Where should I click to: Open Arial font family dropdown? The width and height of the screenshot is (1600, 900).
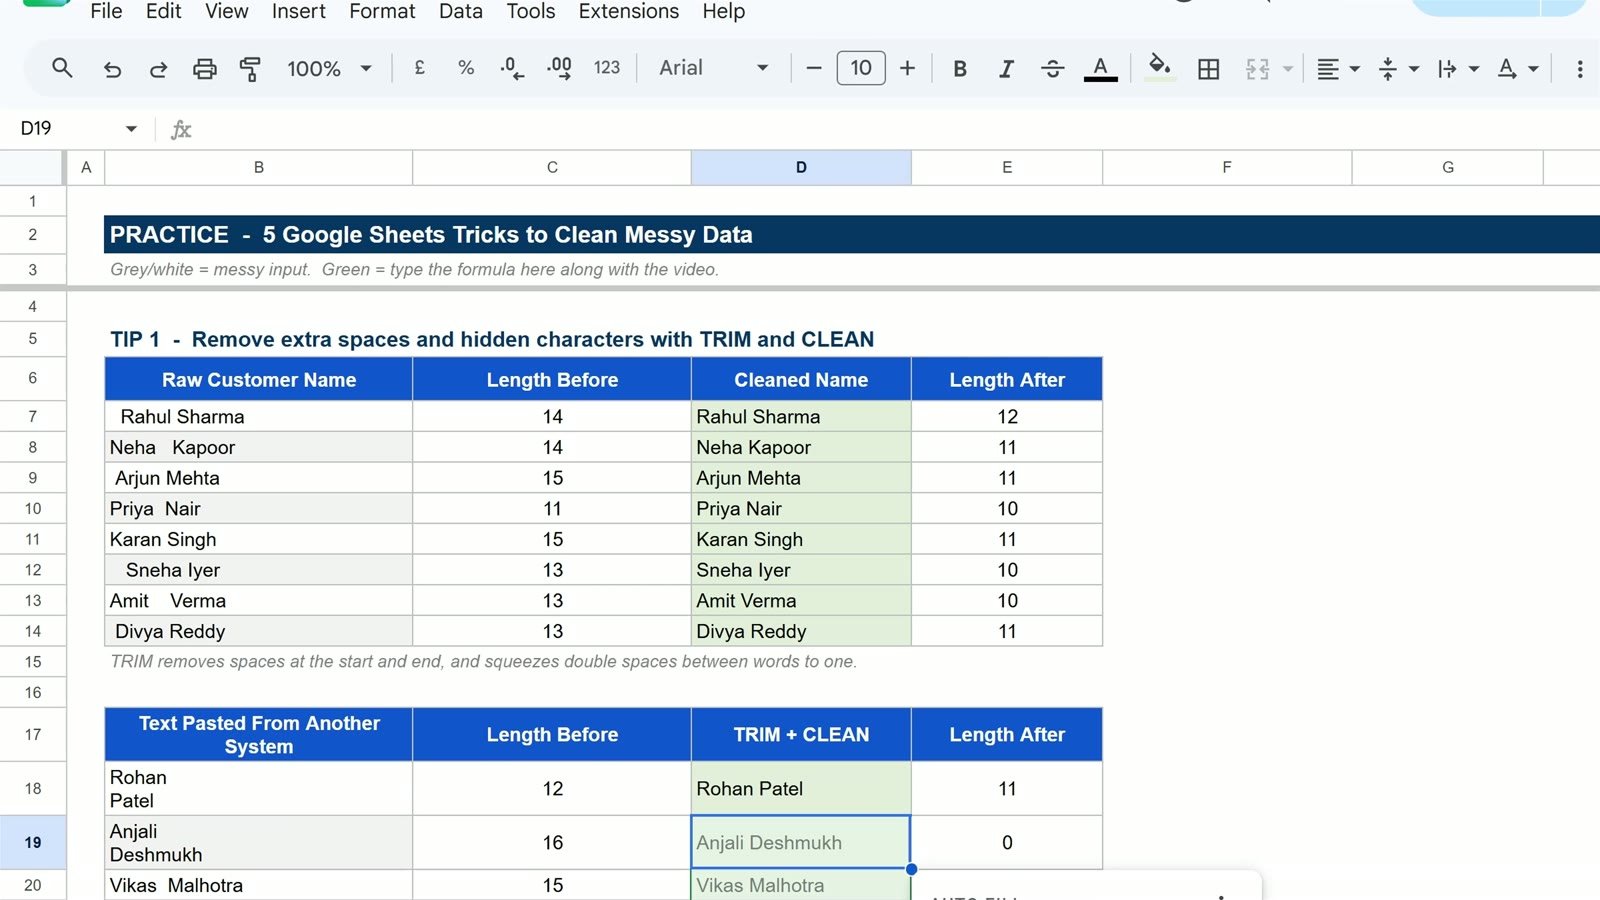[x=714, y=68]
